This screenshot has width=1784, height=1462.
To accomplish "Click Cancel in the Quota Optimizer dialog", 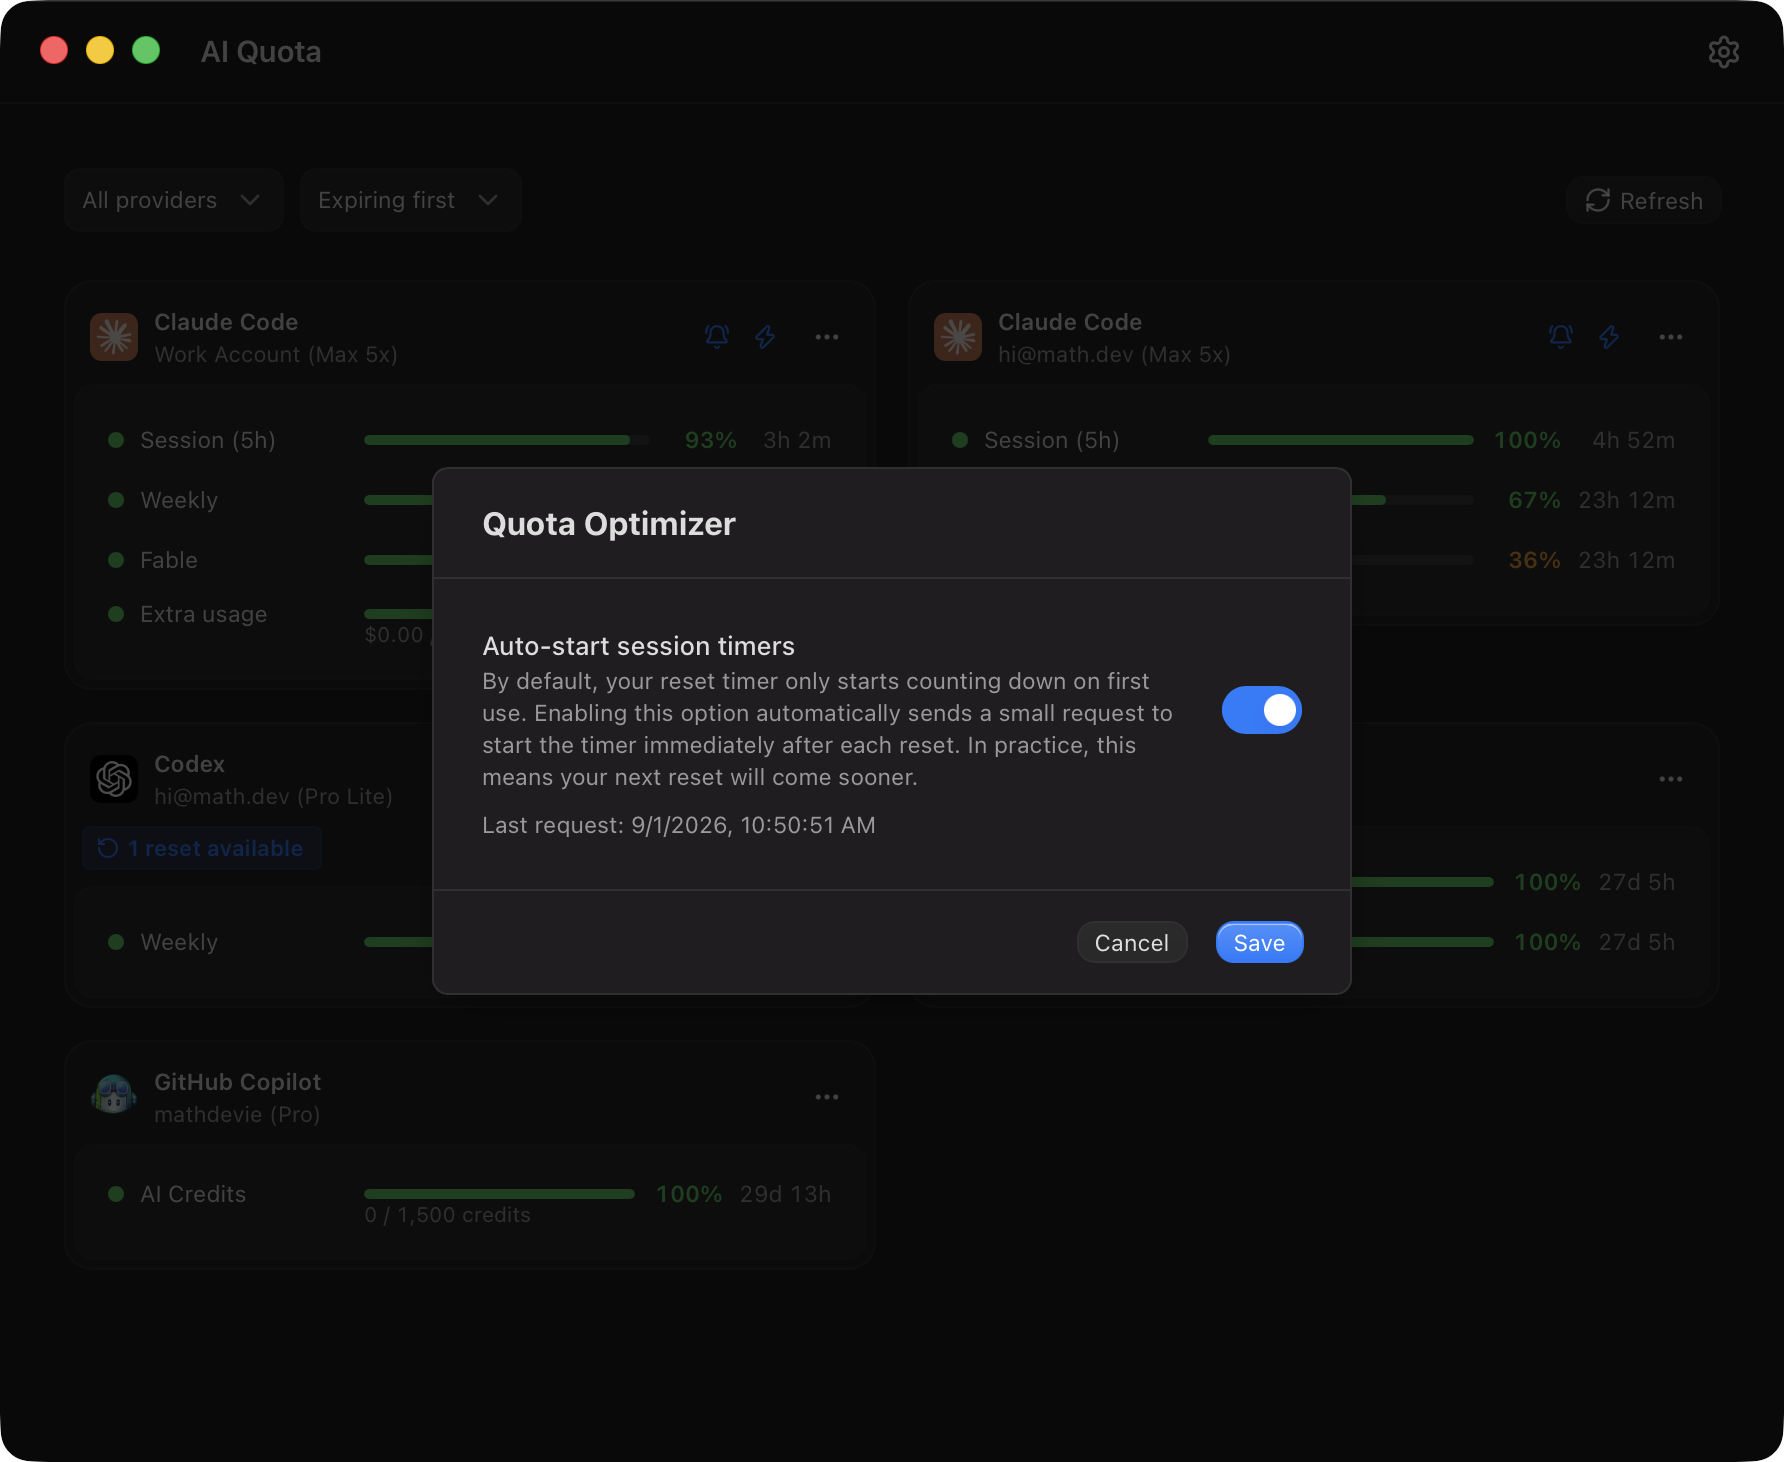I will point(1132,943).
